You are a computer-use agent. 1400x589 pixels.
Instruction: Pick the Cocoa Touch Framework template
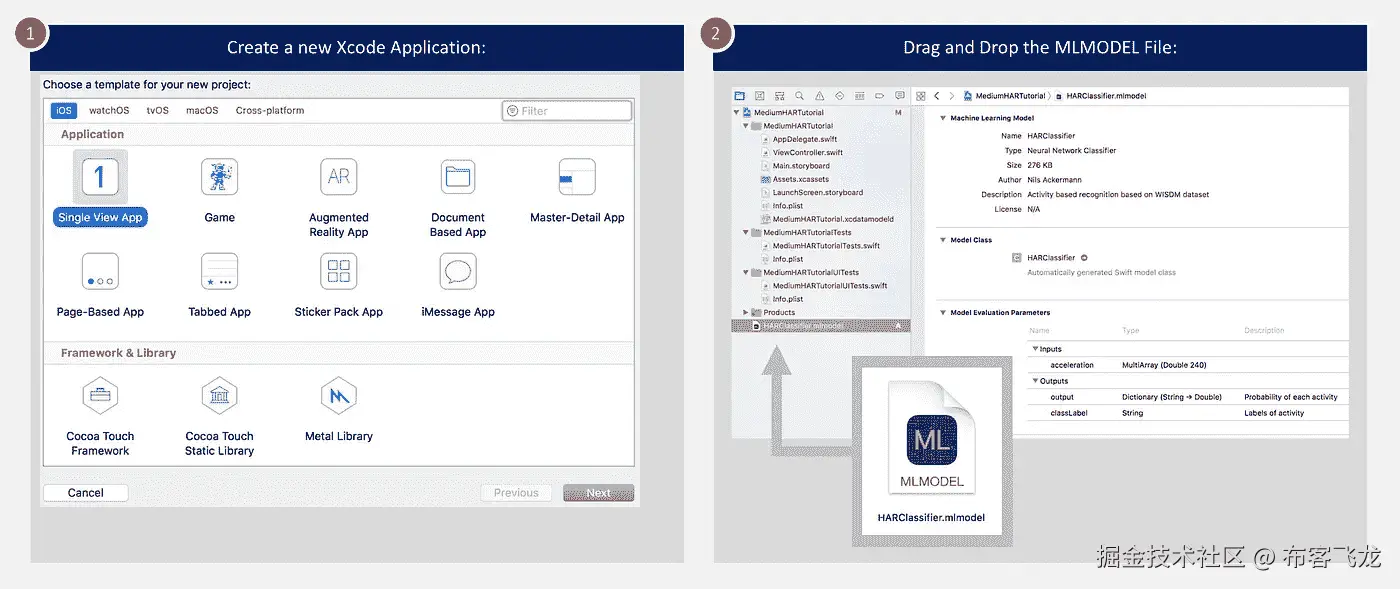[100, 416]
